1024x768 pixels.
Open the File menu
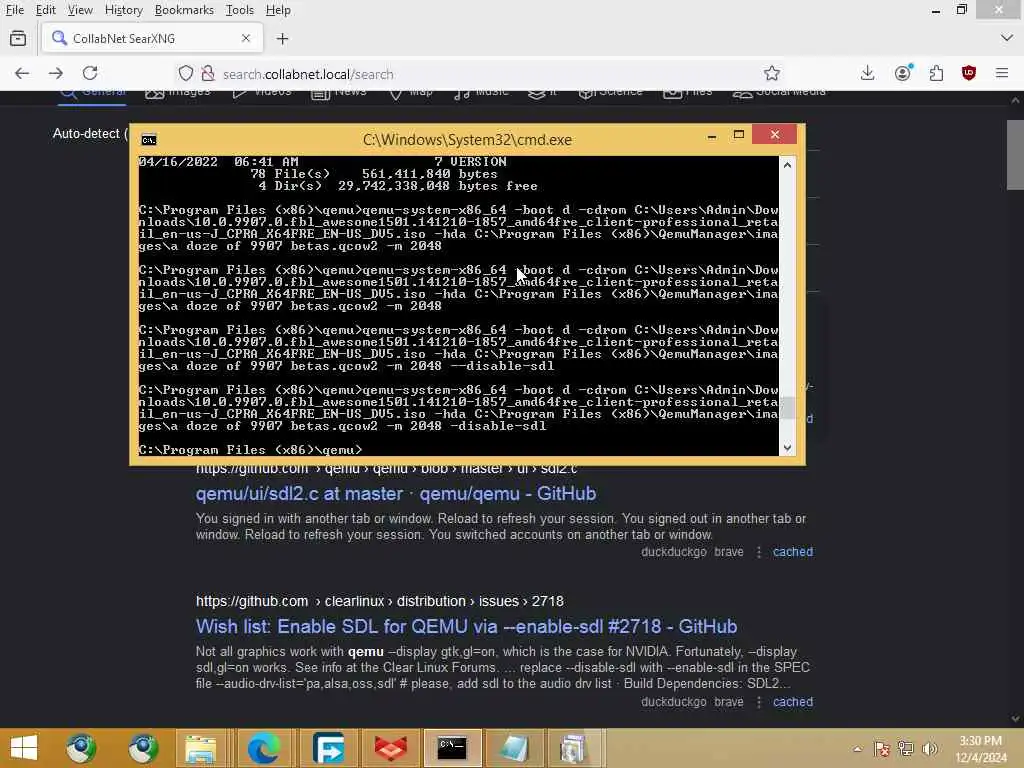[14, 10]
